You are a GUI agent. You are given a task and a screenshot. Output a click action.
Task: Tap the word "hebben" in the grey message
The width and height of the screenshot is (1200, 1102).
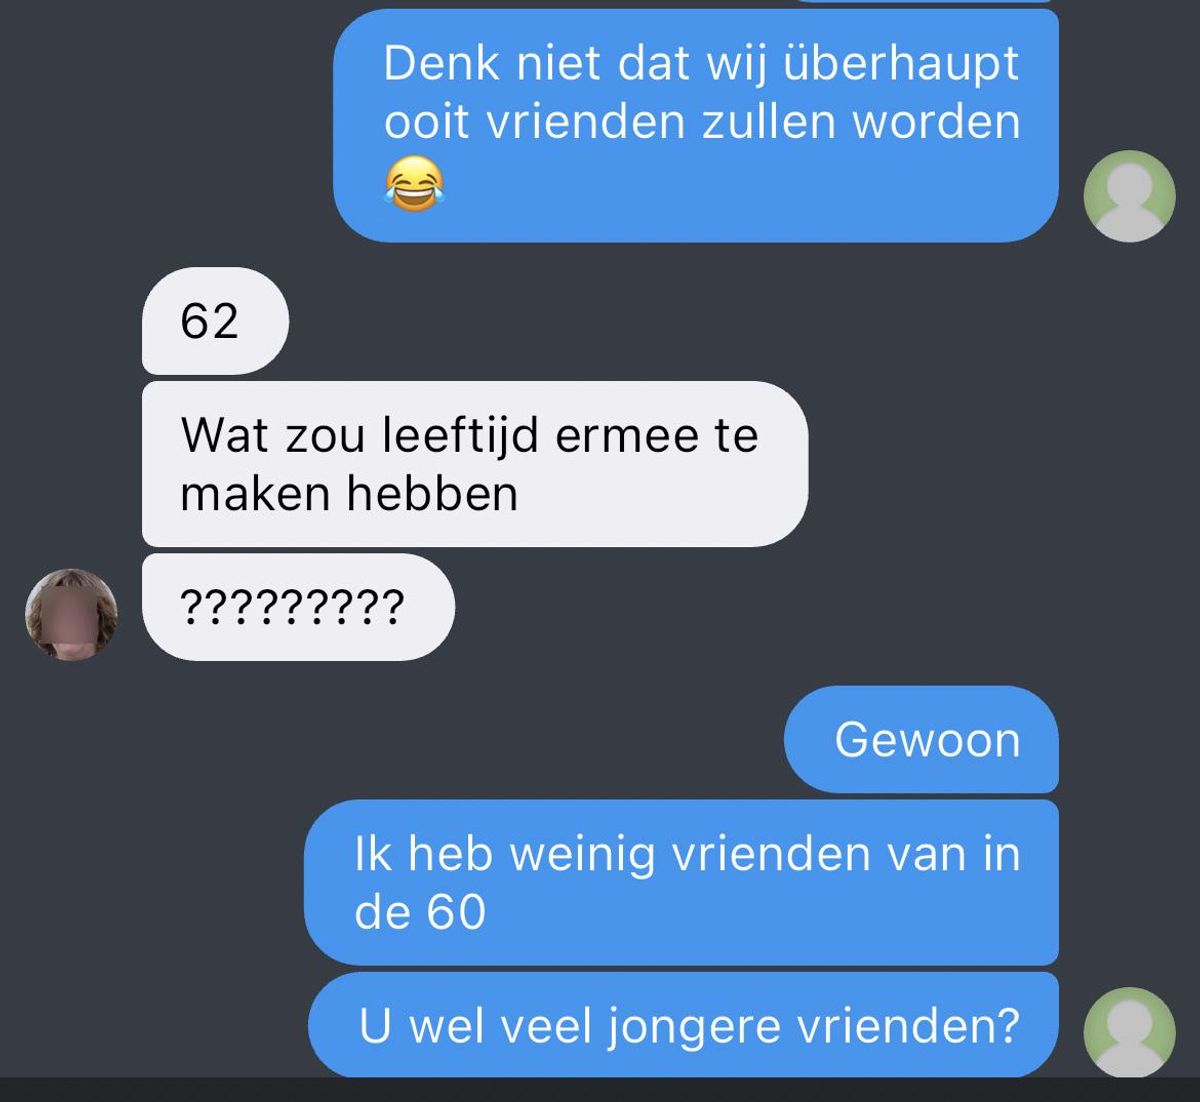432,493
